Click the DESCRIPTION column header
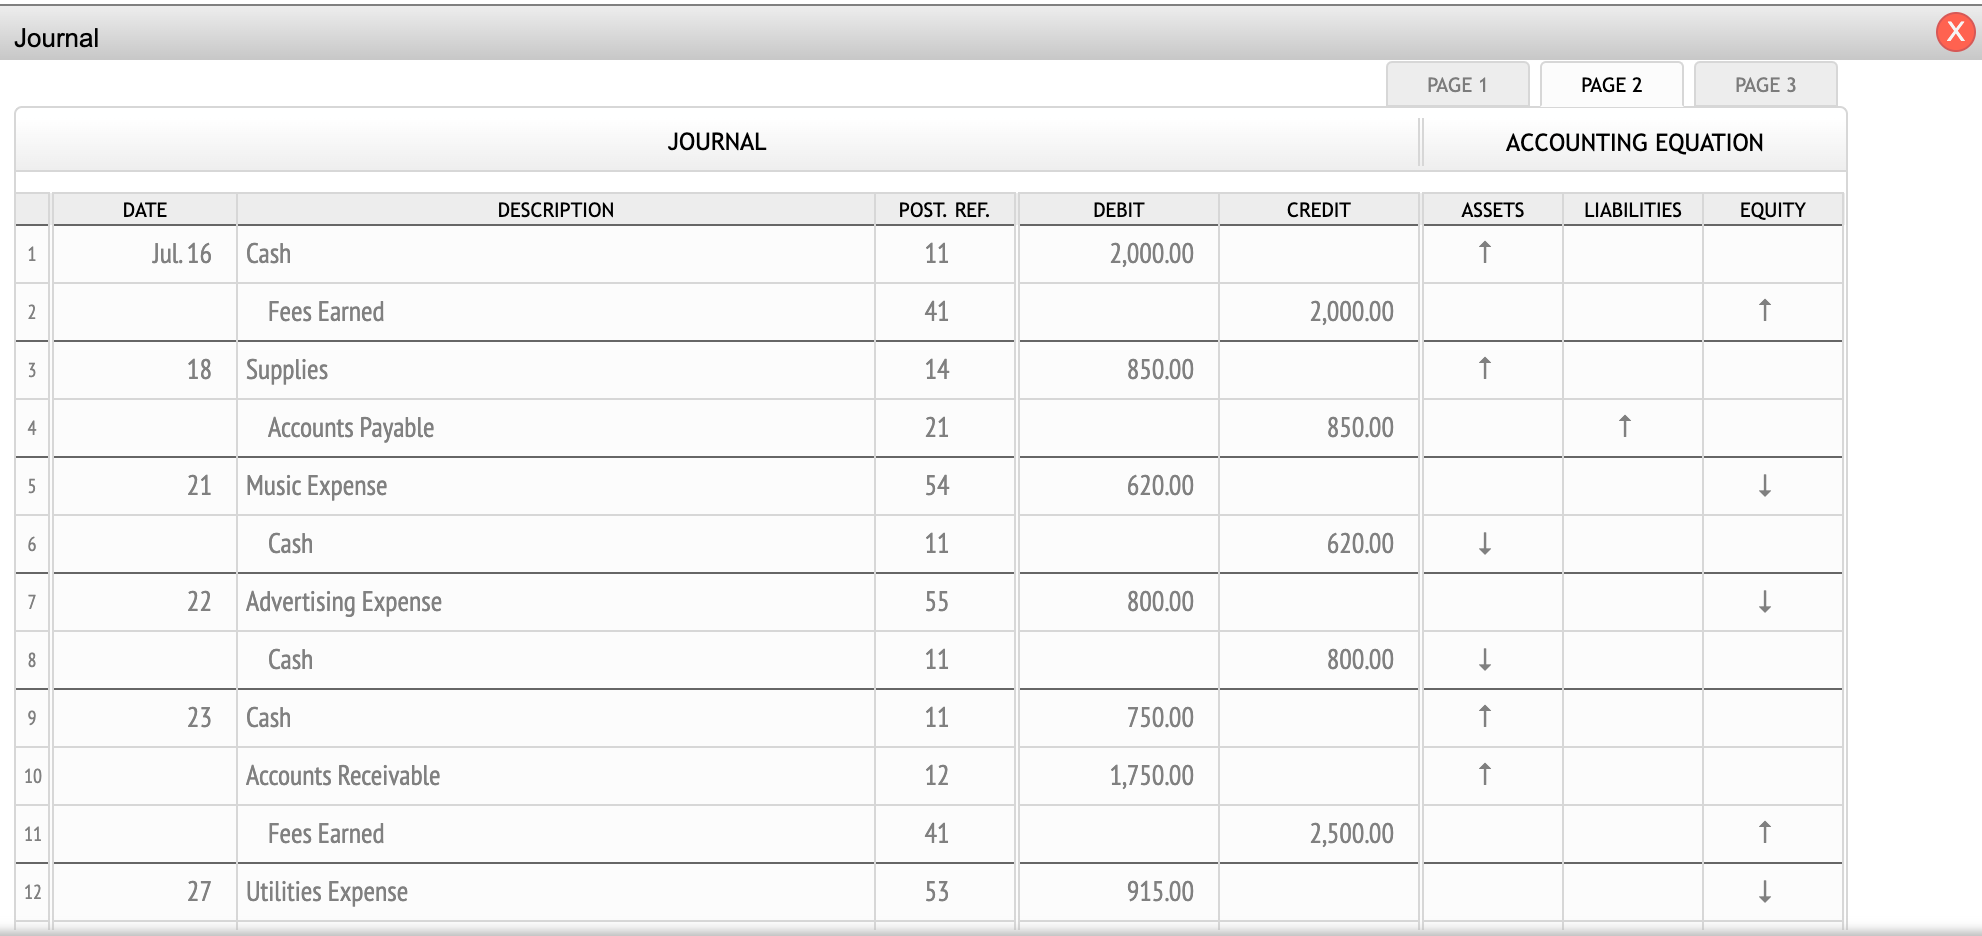This screenshot has height=936, width=1982. [x=557, y=209]
